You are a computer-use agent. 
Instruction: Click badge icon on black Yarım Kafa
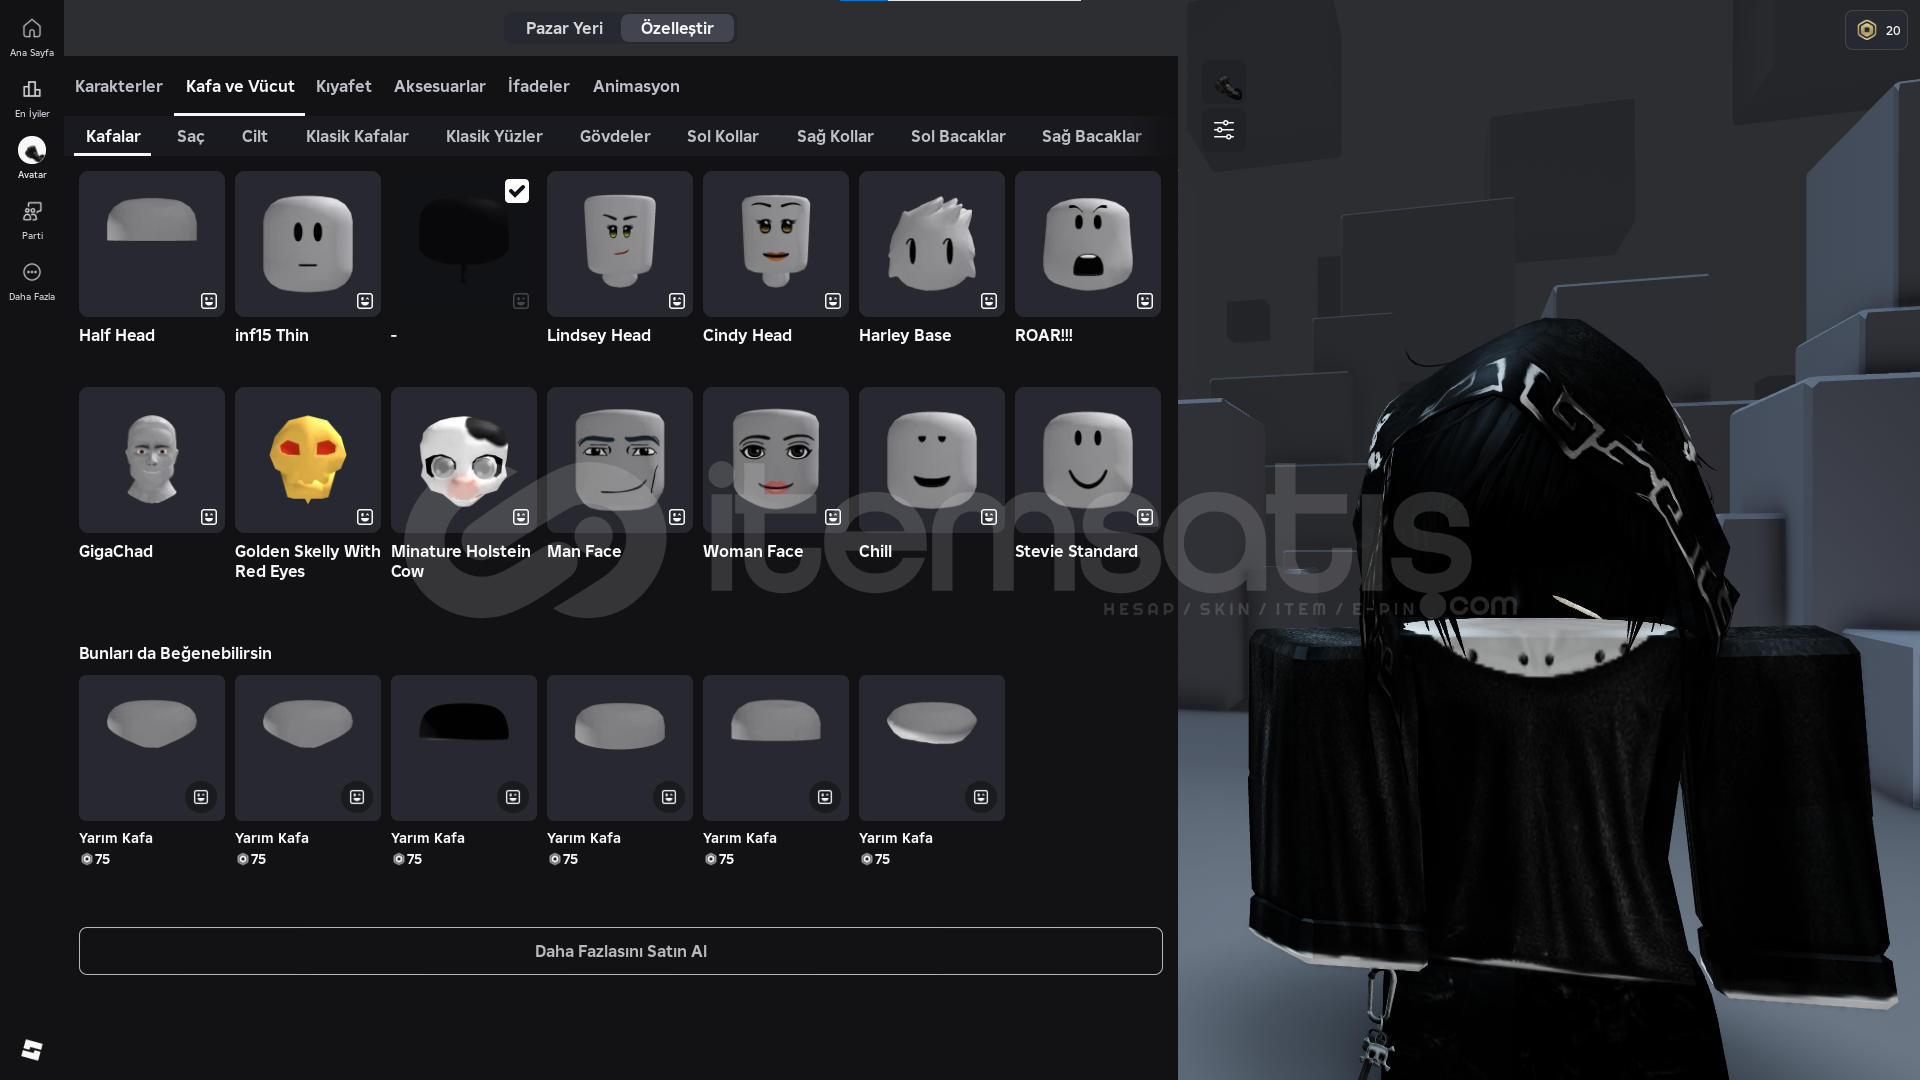coord(513,797)
